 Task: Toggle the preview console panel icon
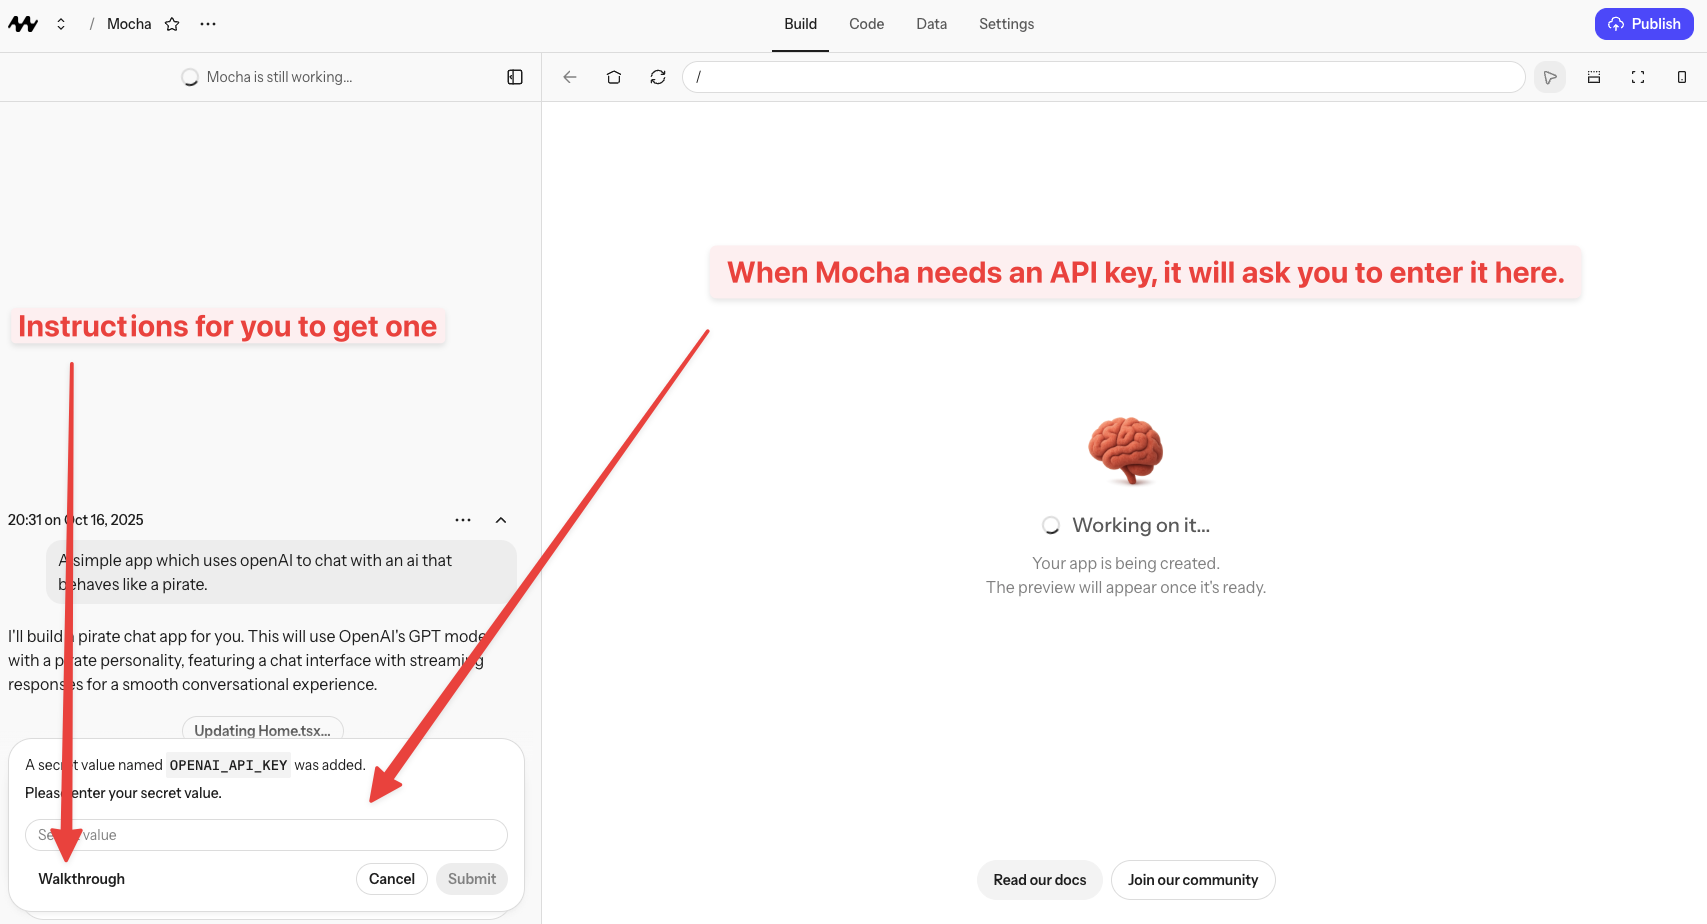point(1594,77)
